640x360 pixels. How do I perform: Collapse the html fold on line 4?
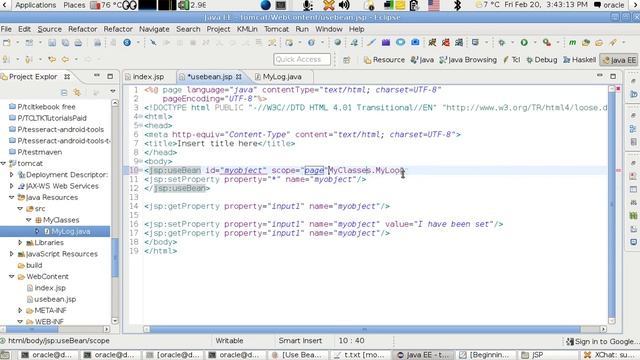140,116
